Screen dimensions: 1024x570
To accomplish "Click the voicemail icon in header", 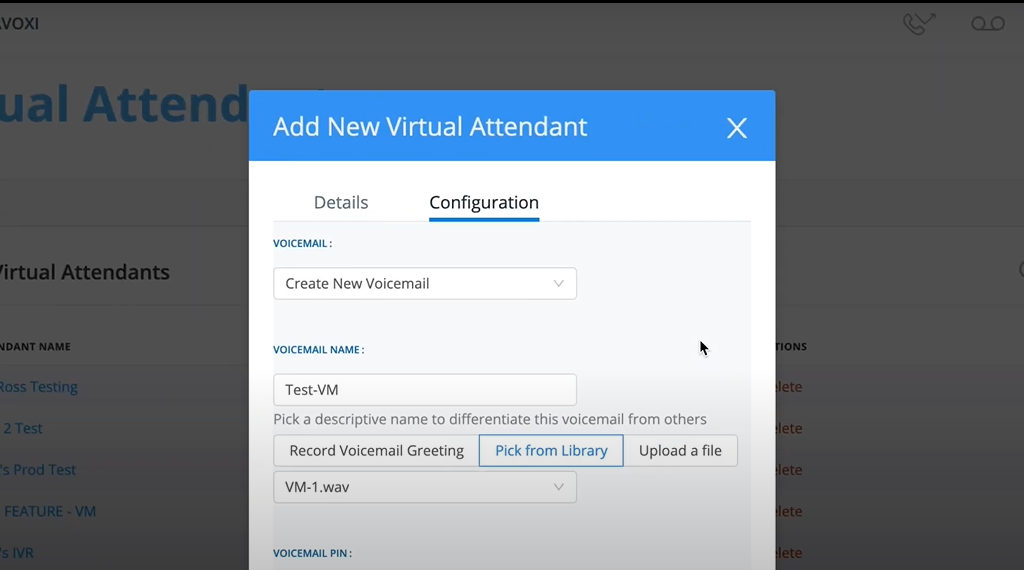I will 988,24.
